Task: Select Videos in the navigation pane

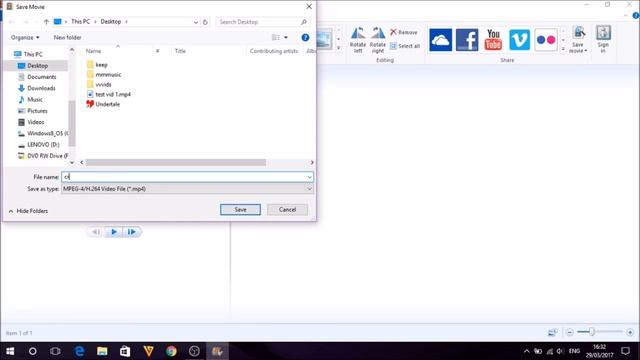Action: coord(31,122)
